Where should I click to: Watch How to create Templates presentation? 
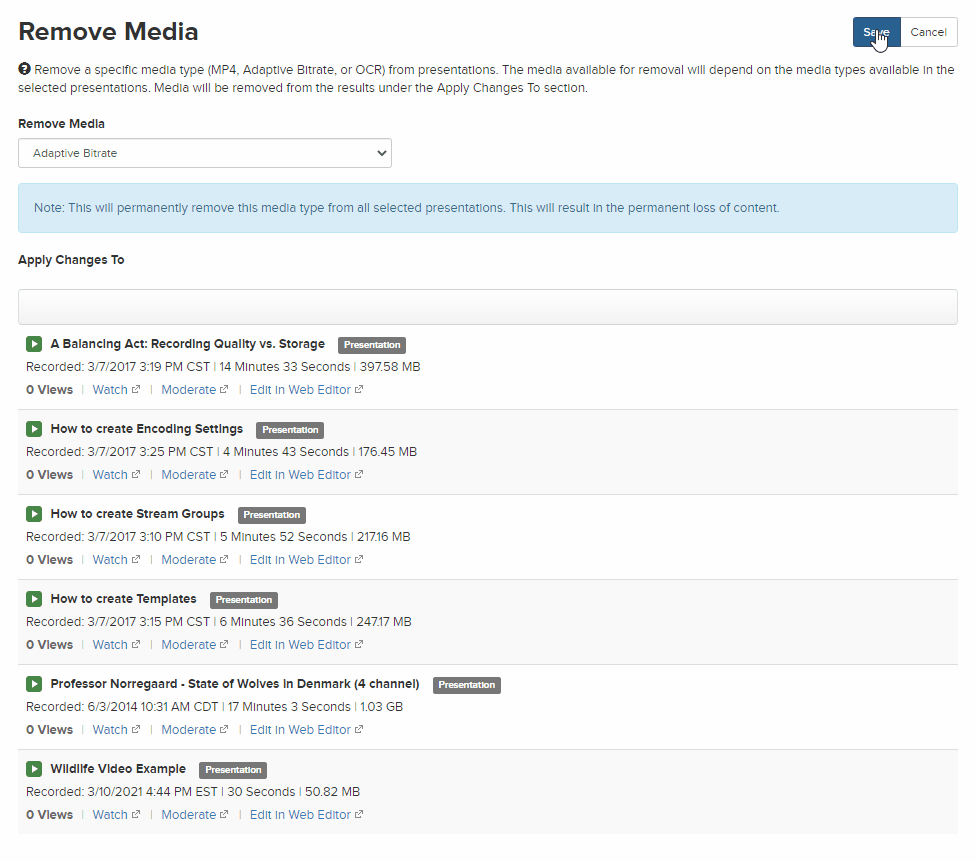click(x=116, y=645)
